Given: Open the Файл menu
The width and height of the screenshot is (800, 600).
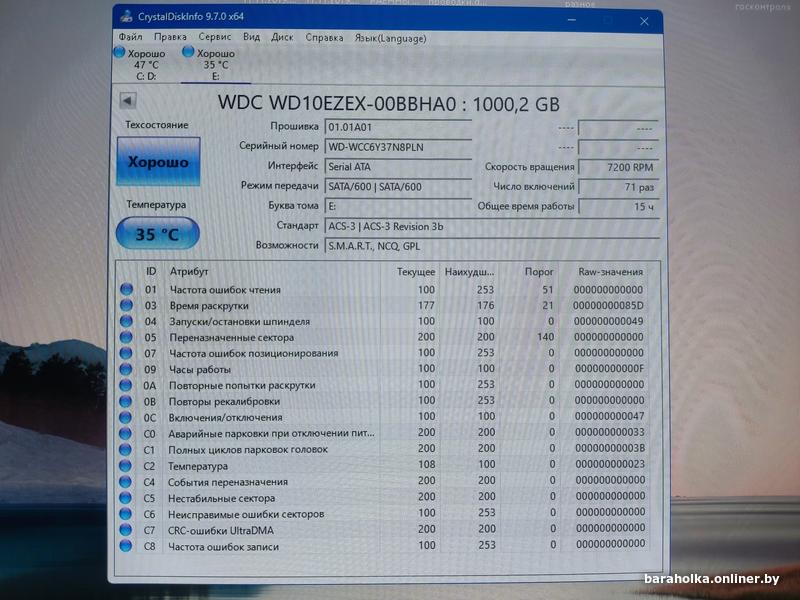Looking at the screenshot, I should 131,37.
